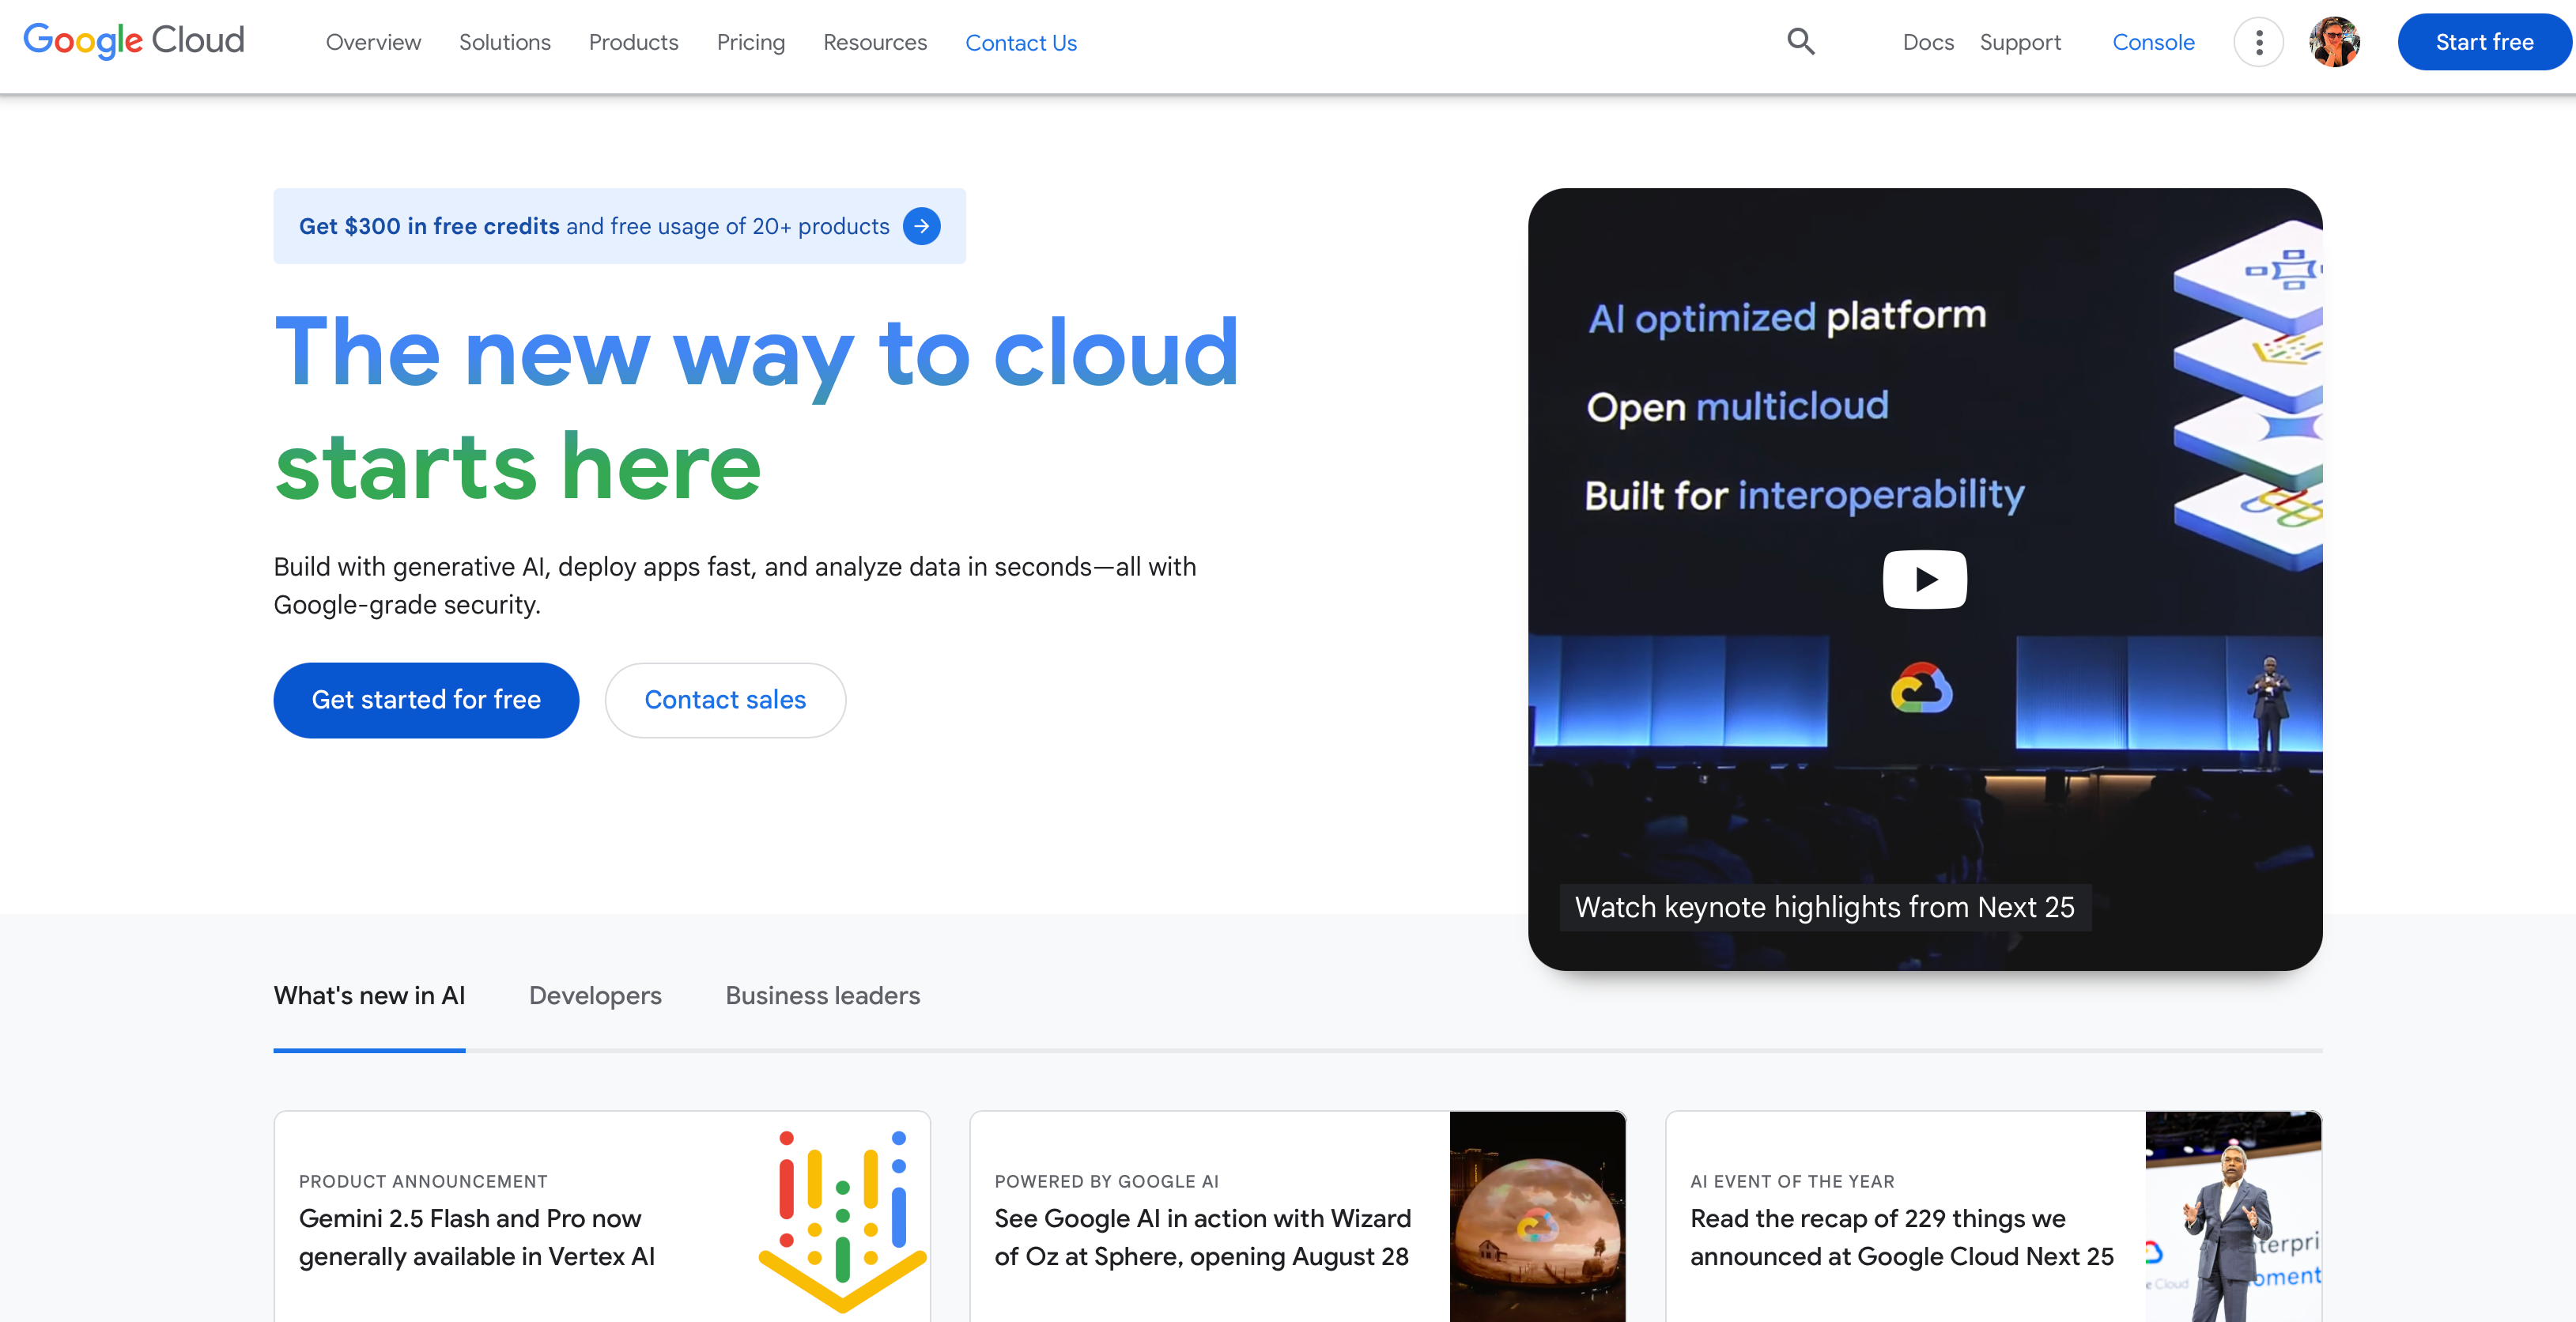
Task: Click Get started for free button
Action: pyautogui.click(x=426, y=700)
